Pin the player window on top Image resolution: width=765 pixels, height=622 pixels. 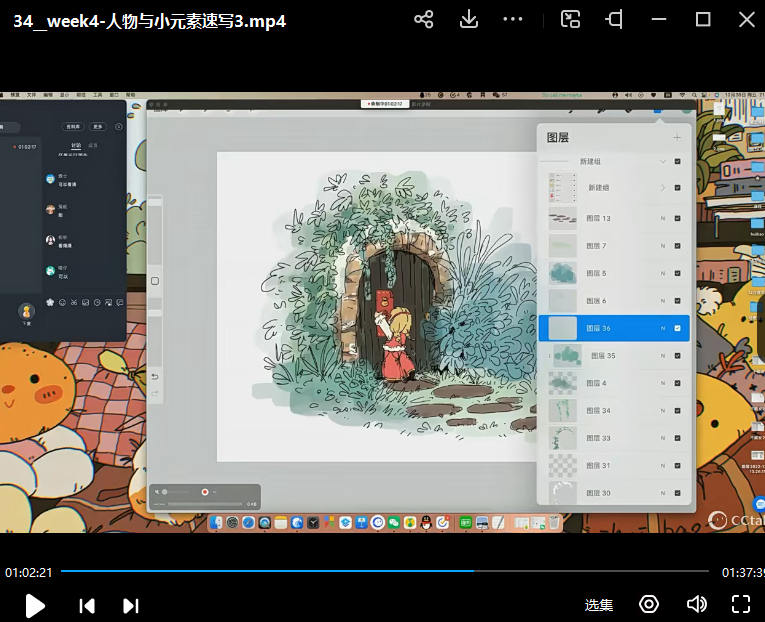click(615, 19)
